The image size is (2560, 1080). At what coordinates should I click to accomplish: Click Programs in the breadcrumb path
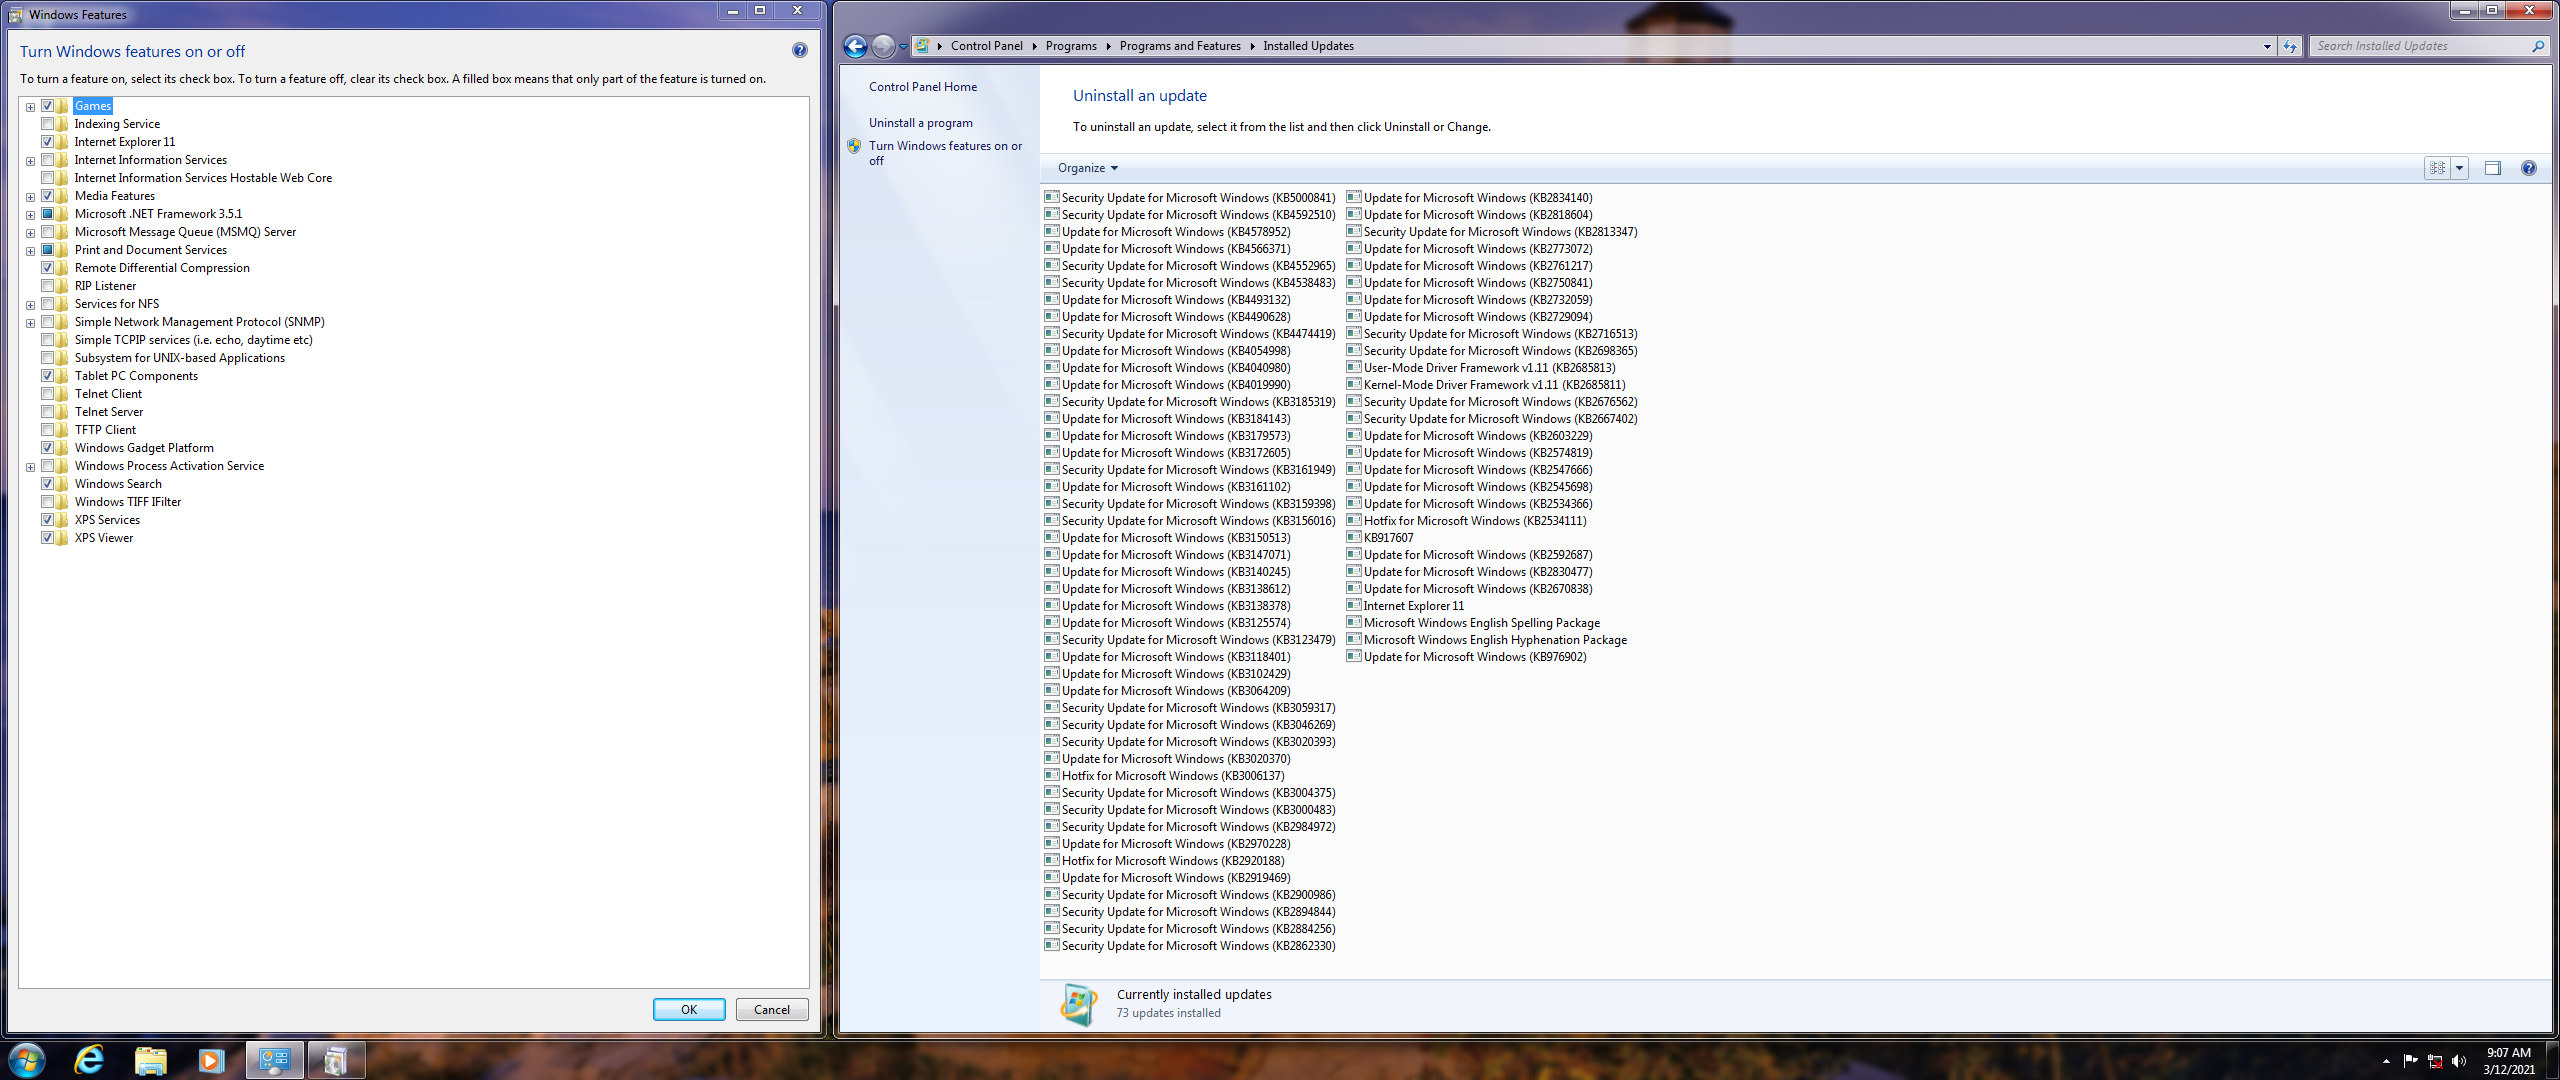tap(1071, 46)
